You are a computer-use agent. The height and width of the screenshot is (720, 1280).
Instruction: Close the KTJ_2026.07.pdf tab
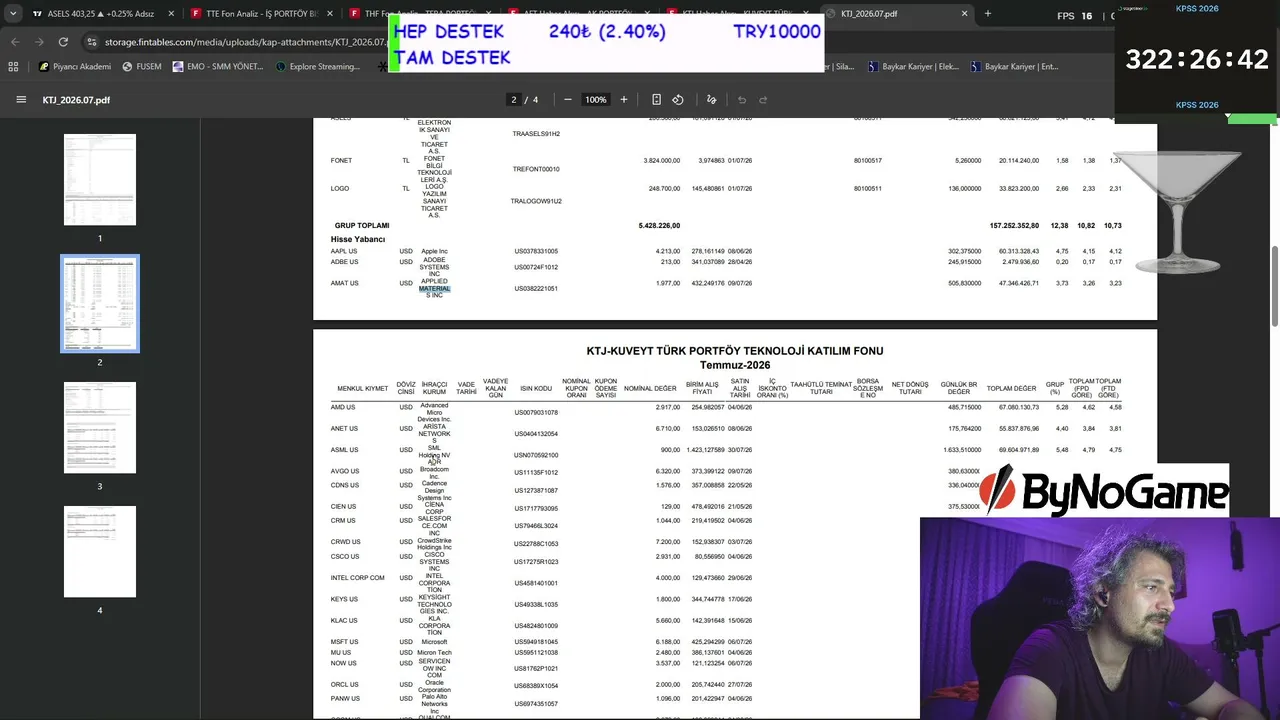[965, 14]
